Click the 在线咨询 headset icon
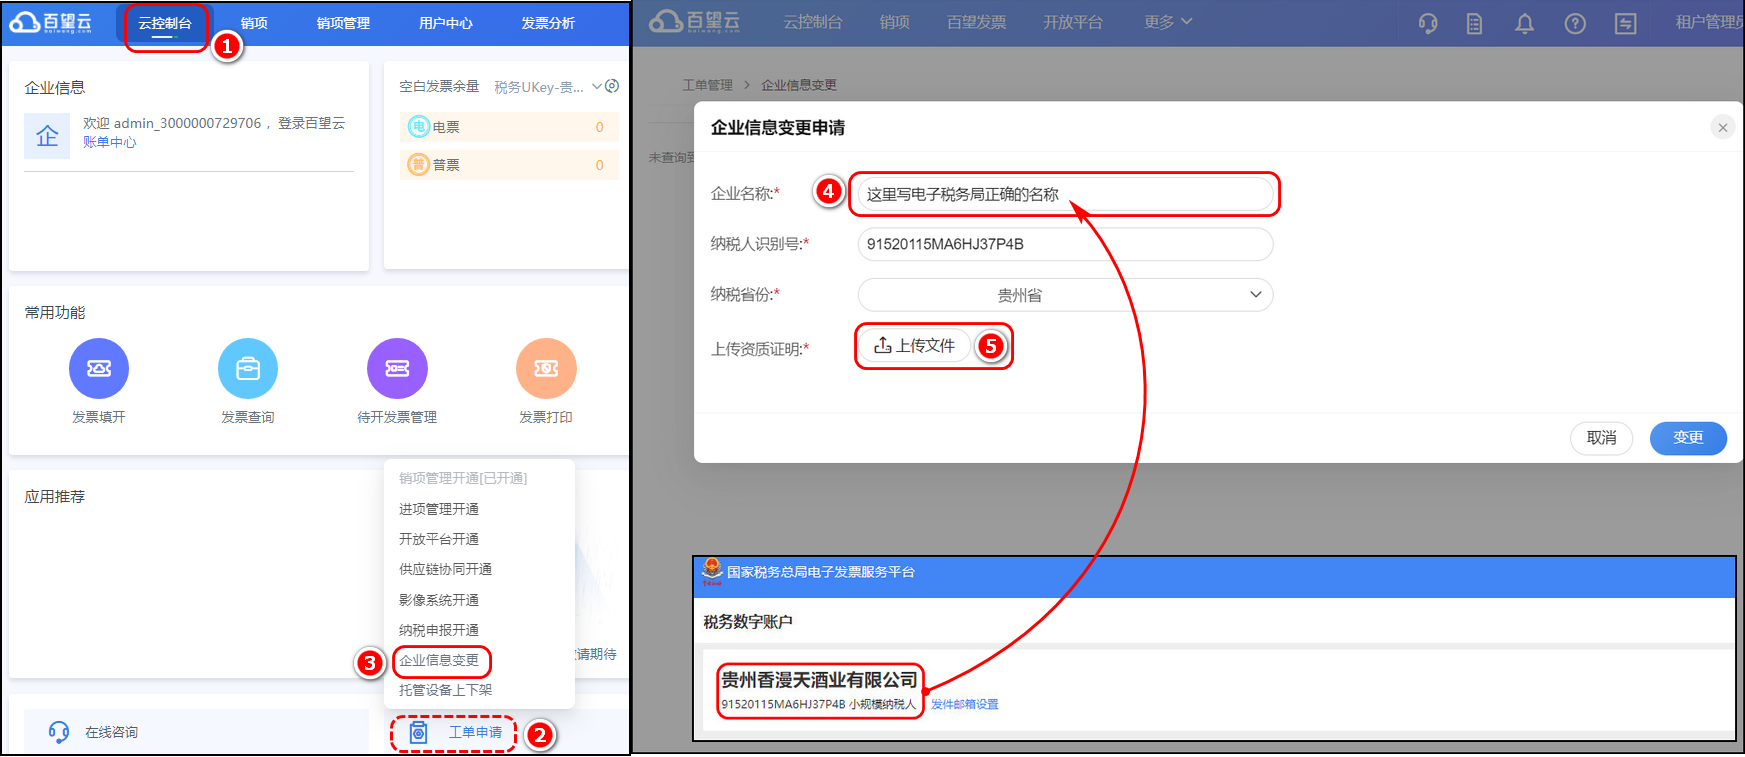Viewport: 1745px width, 757px height. coord(59,732)
